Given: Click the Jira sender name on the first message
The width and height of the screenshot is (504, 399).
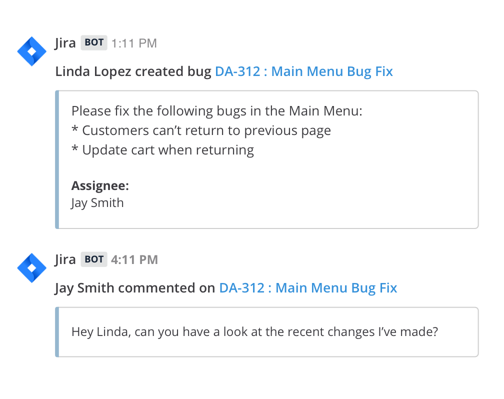Looking at the screenshot, I should 65,43.
